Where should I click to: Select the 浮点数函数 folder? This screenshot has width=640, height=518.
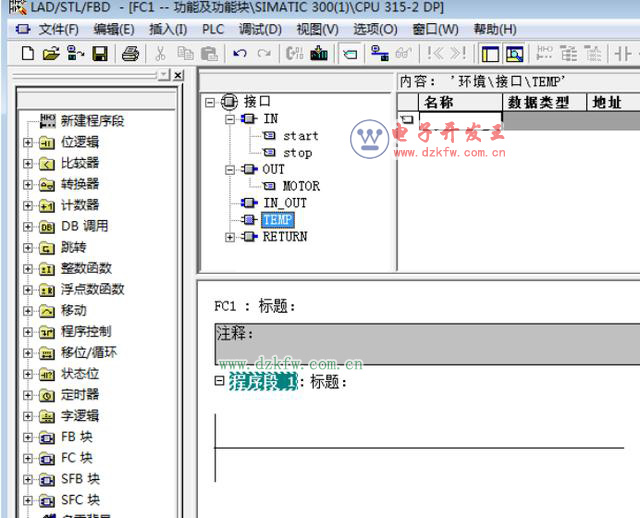coord(92,289)
